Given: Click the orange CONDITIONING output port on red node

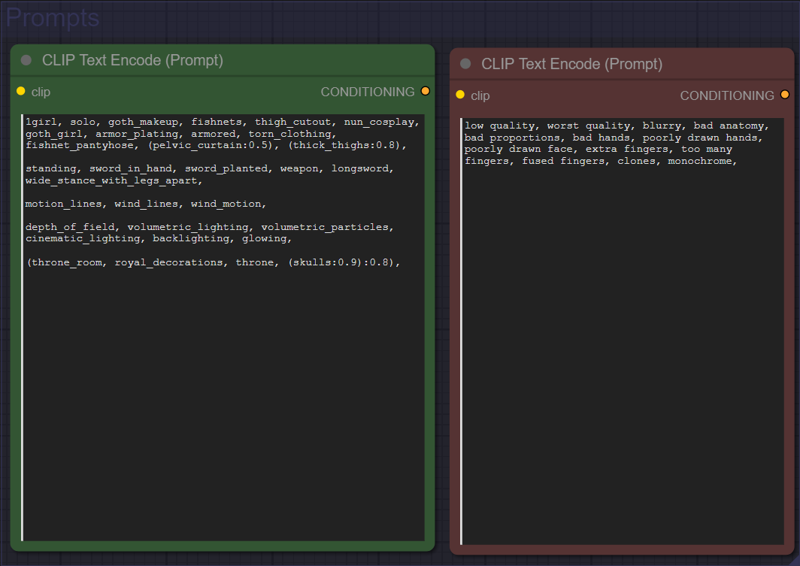Looking at the screenshot, I should 785,95.
